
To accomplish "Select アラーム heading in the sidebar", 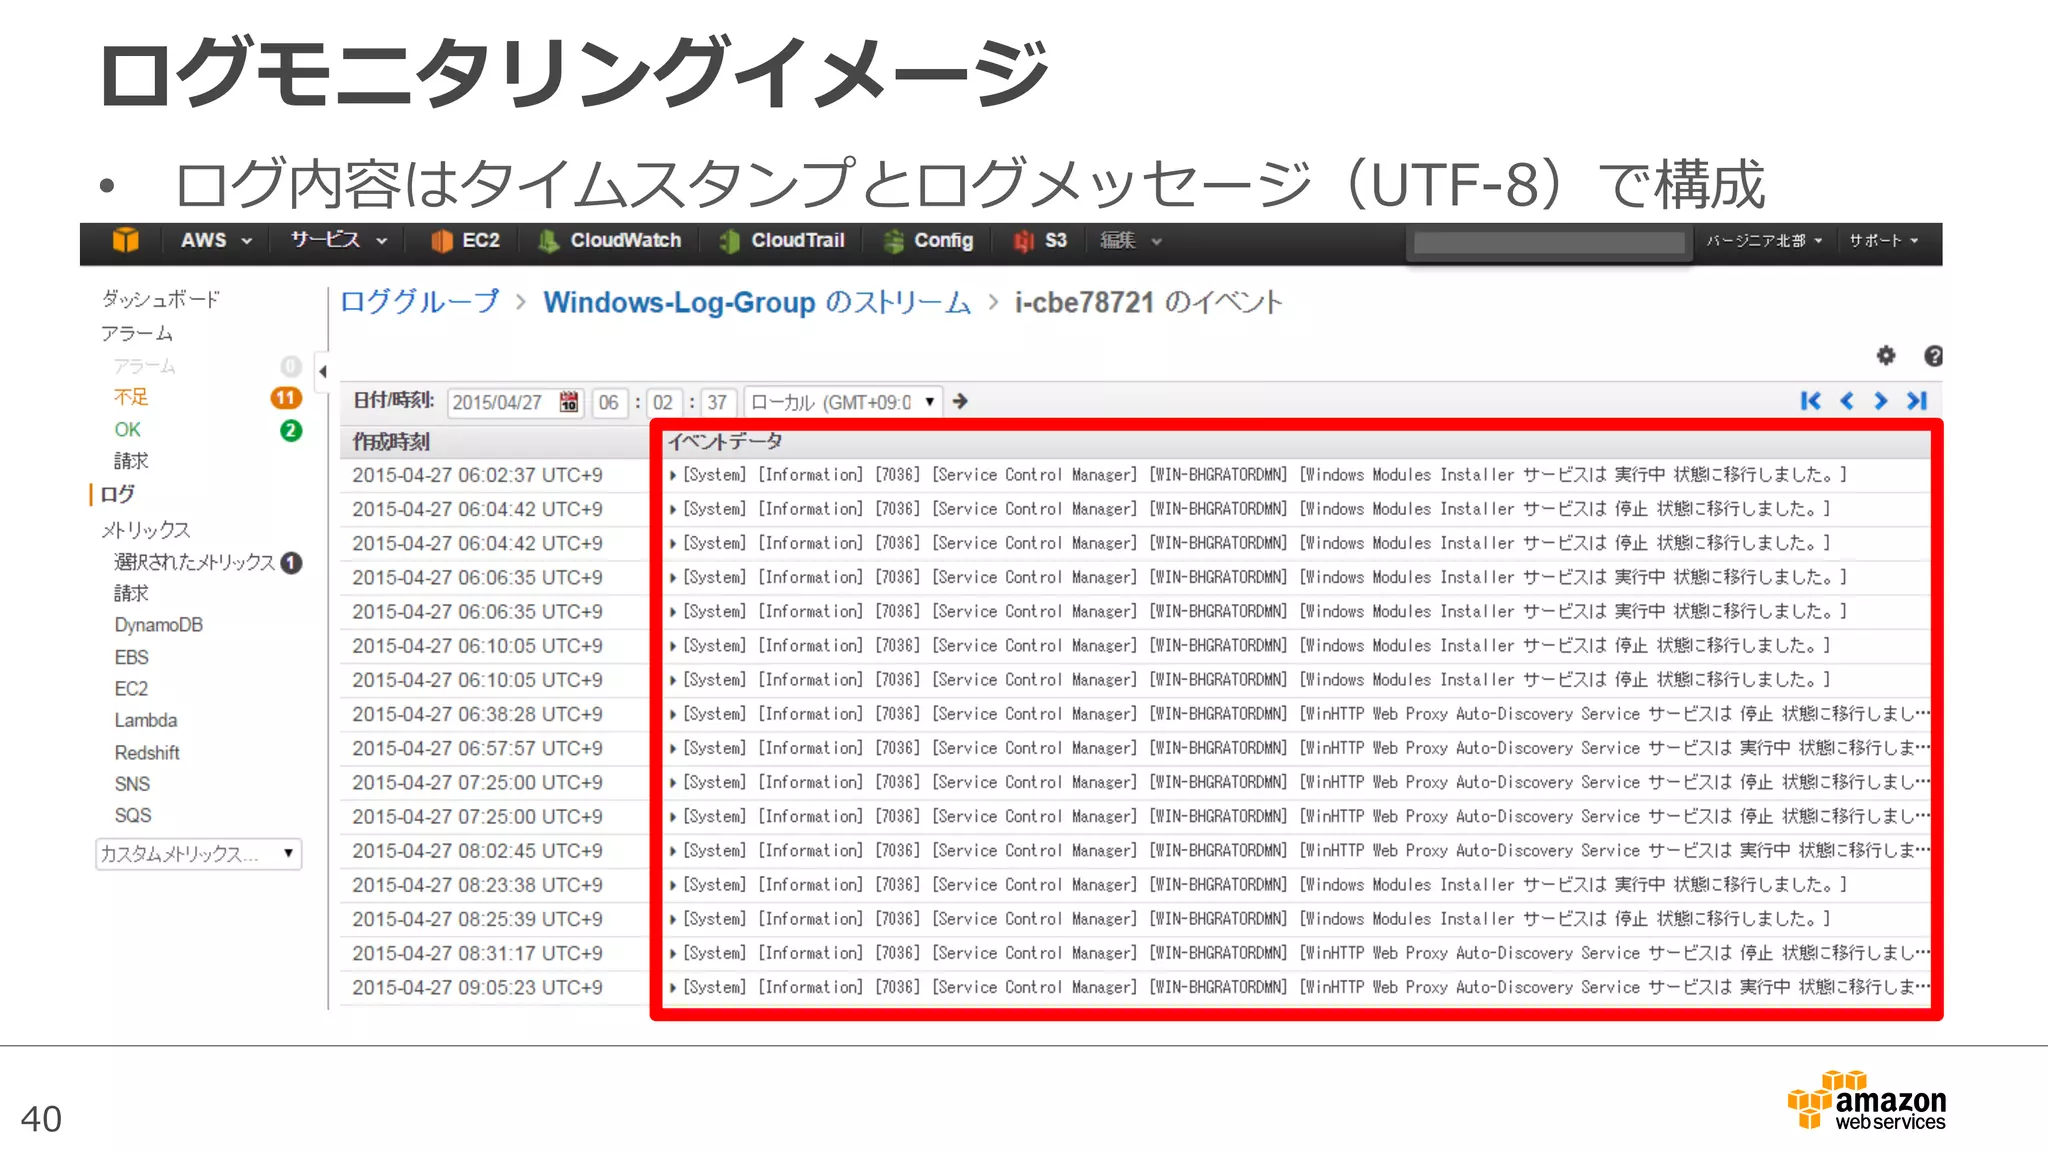I will pos(137,333).
